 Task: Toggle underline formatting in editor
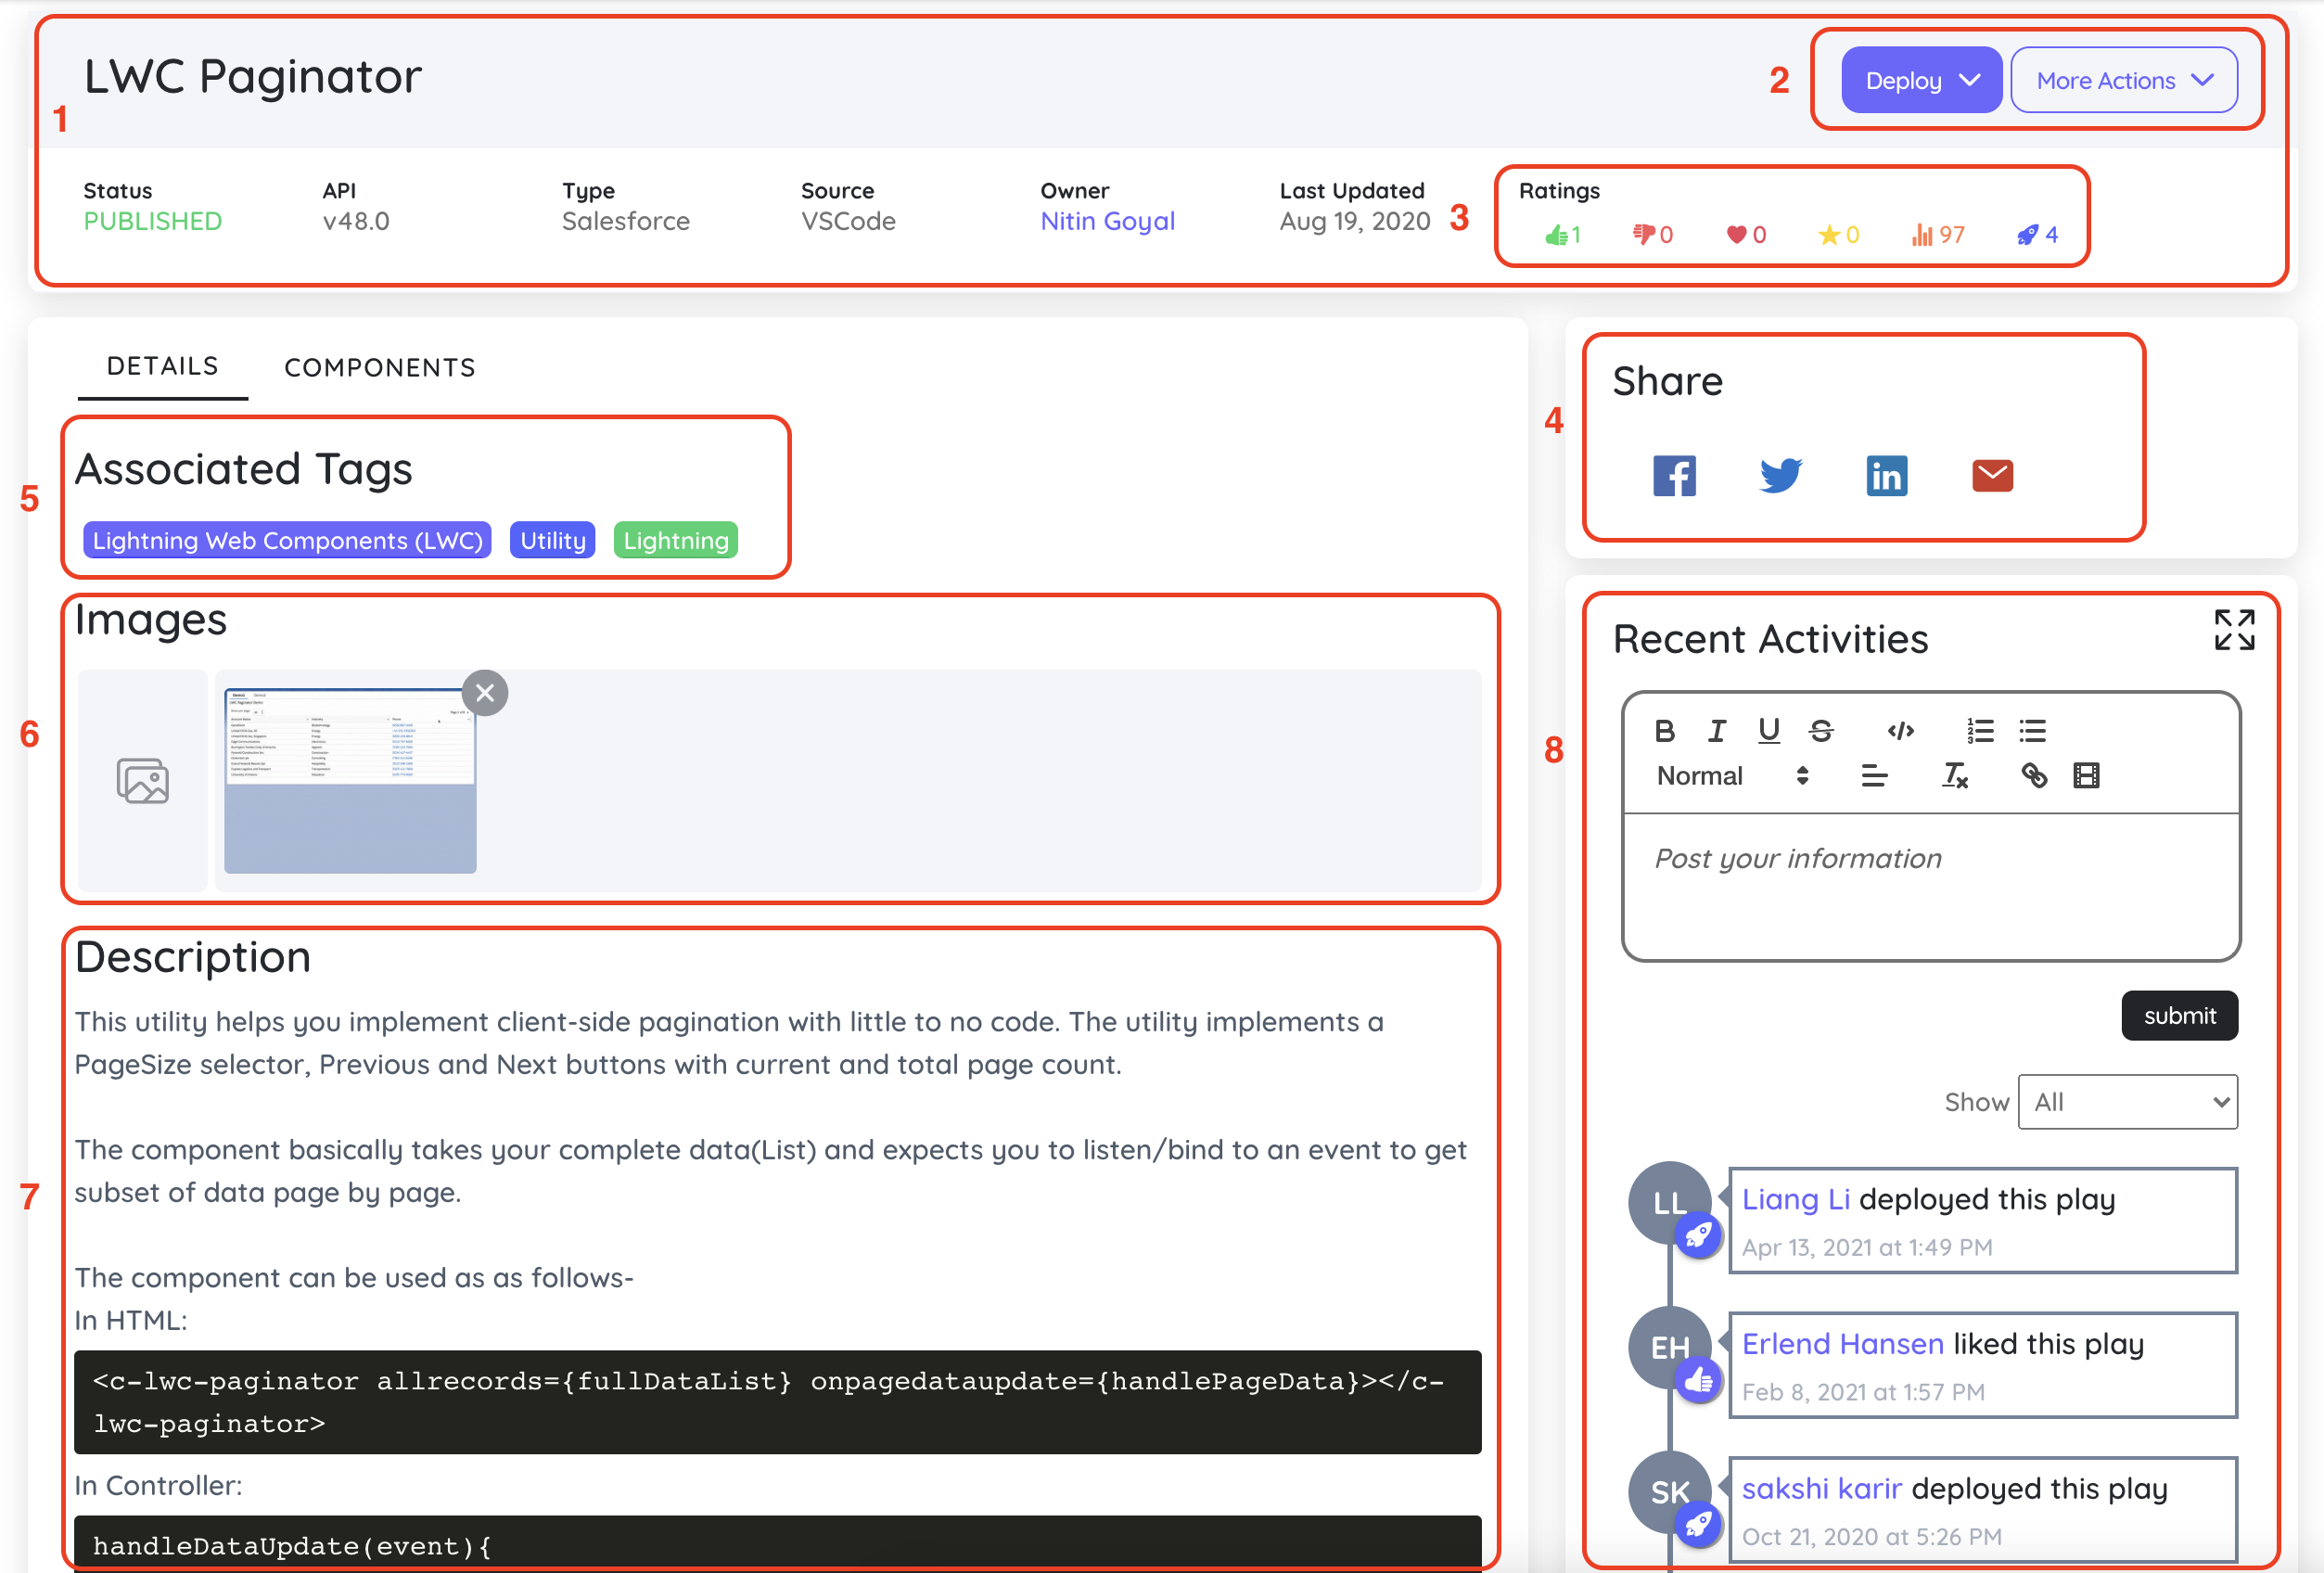pos(1769,731)
